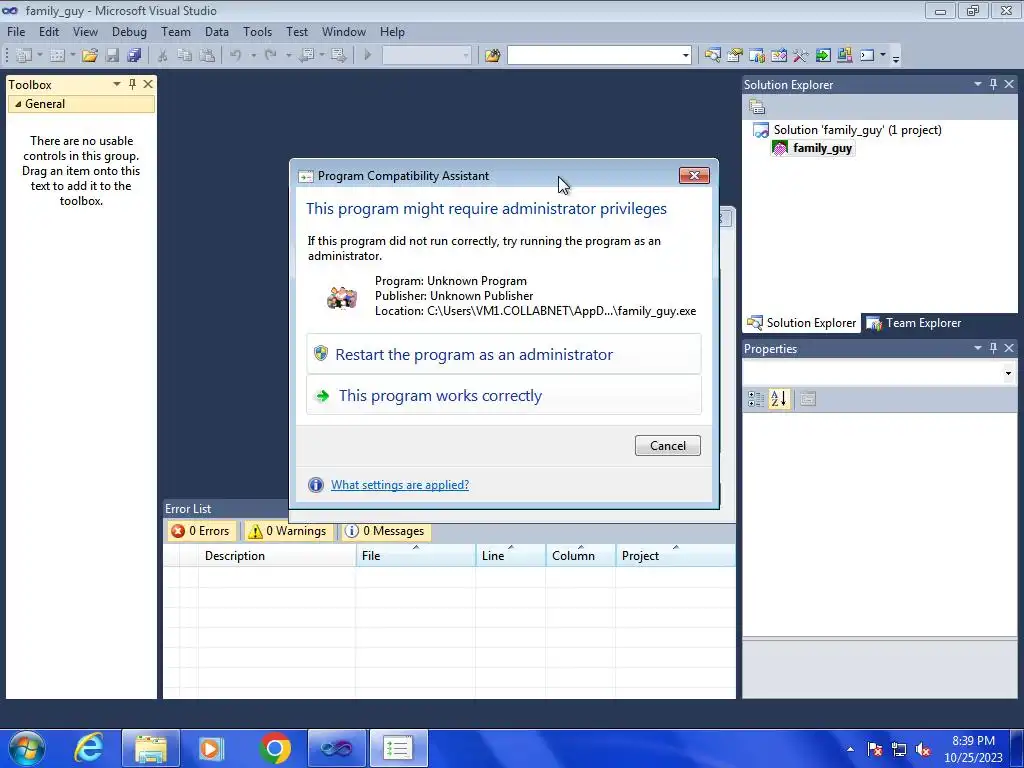Click the Cut scissors icon
This screenshot has height=768, width=1024.
pos(163,56)
